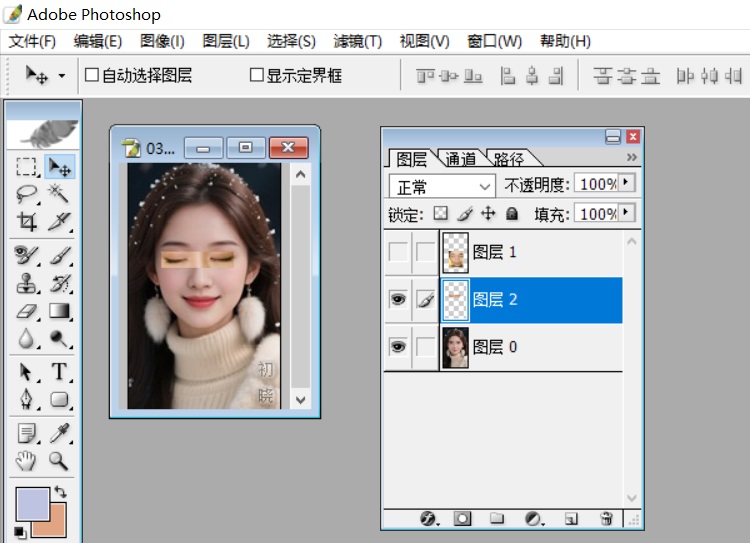
Task: Enable the 自动选择图层 checkbox
Action: click(x=92, y=75)
